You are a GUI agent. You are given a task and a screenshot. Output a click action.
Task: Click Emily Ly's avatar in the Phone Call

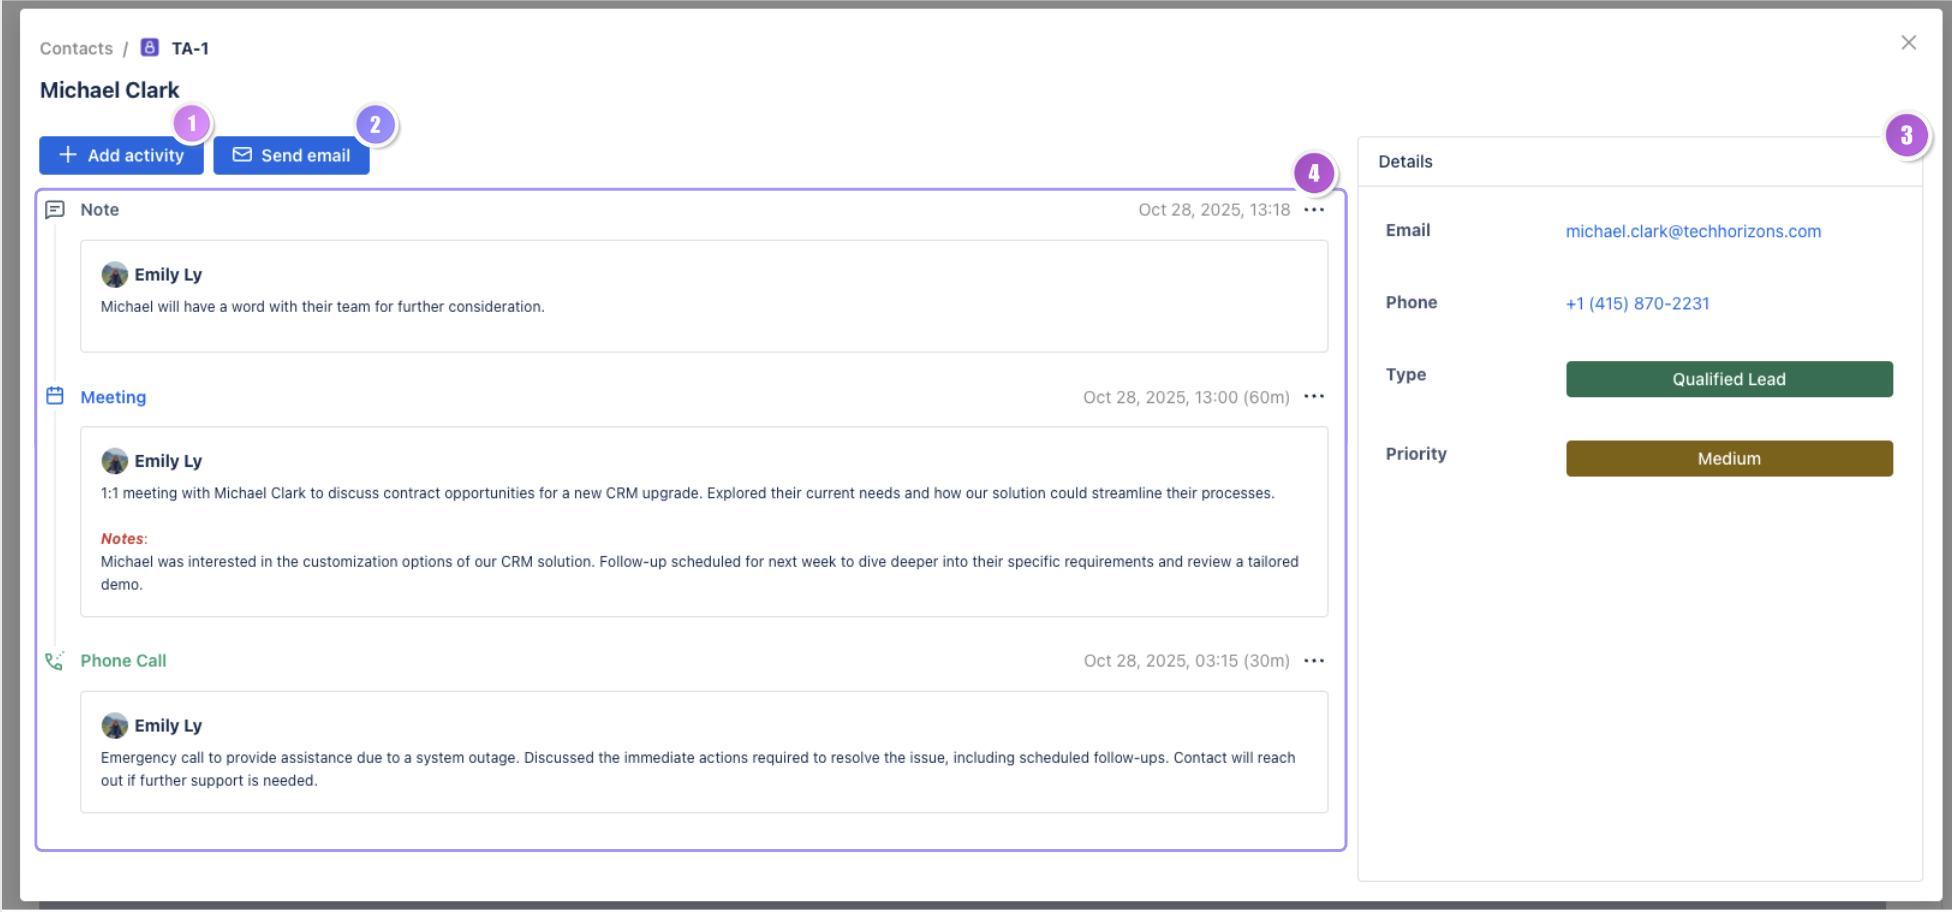pos(115,725)
